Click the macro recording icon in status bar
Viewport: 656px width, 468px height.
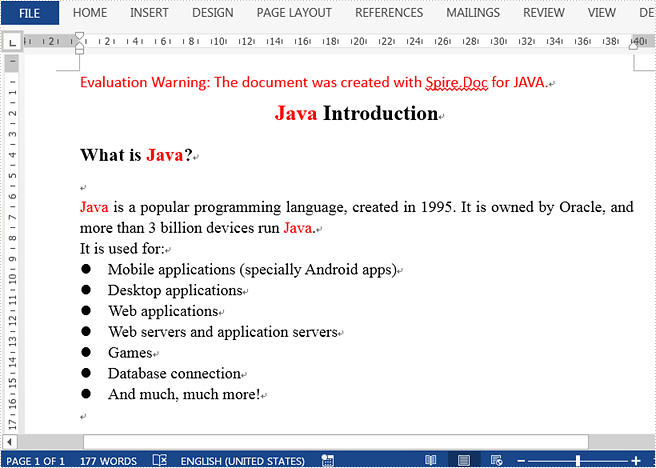click(x=327, y=460)
